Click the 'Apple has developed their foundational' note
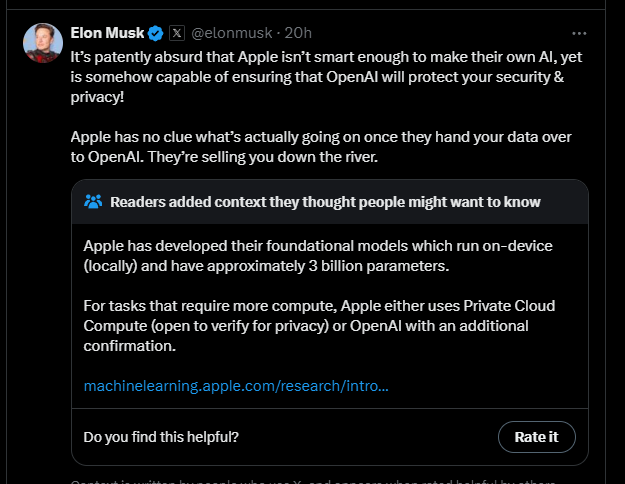The width and height of the screenshot is (625, 484). pyautogui.click(x=318, y=256)
